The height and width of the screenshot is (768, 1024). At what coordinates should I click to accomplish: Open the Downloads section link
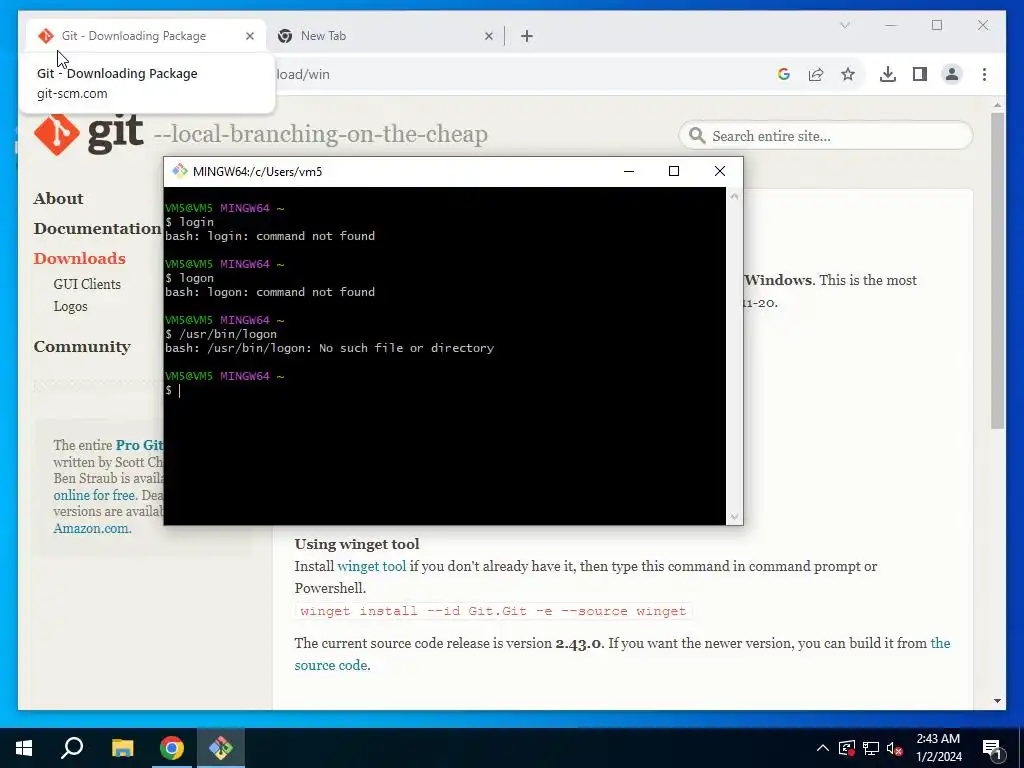click(80, 259)
